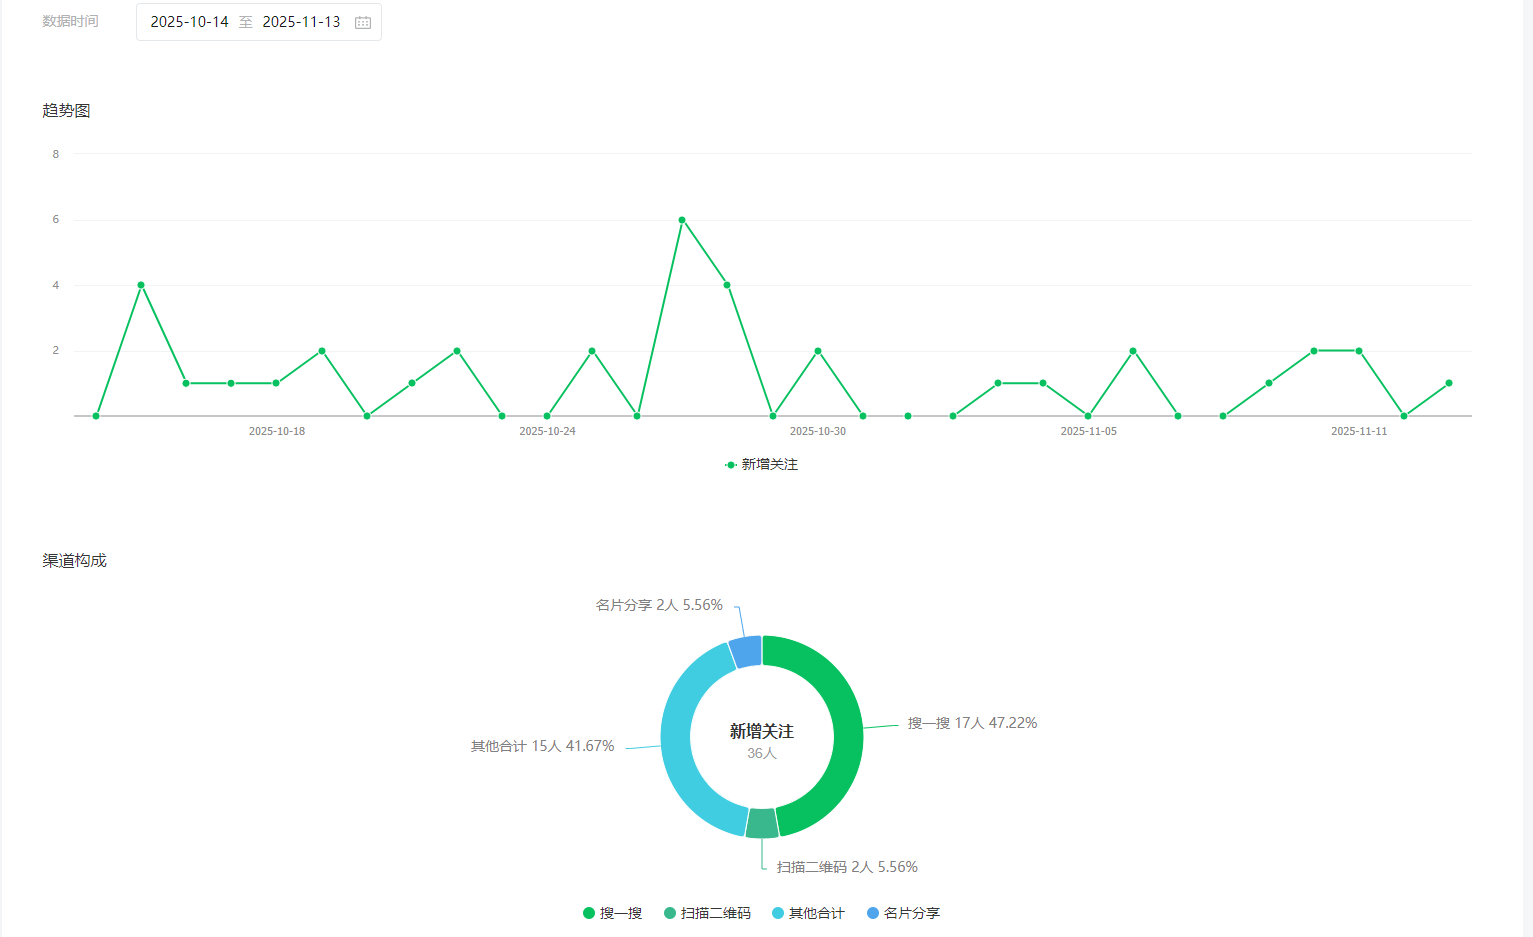
Task: Toggle 新增关注 series in trend chart legend
Action: tap(761, 465)
